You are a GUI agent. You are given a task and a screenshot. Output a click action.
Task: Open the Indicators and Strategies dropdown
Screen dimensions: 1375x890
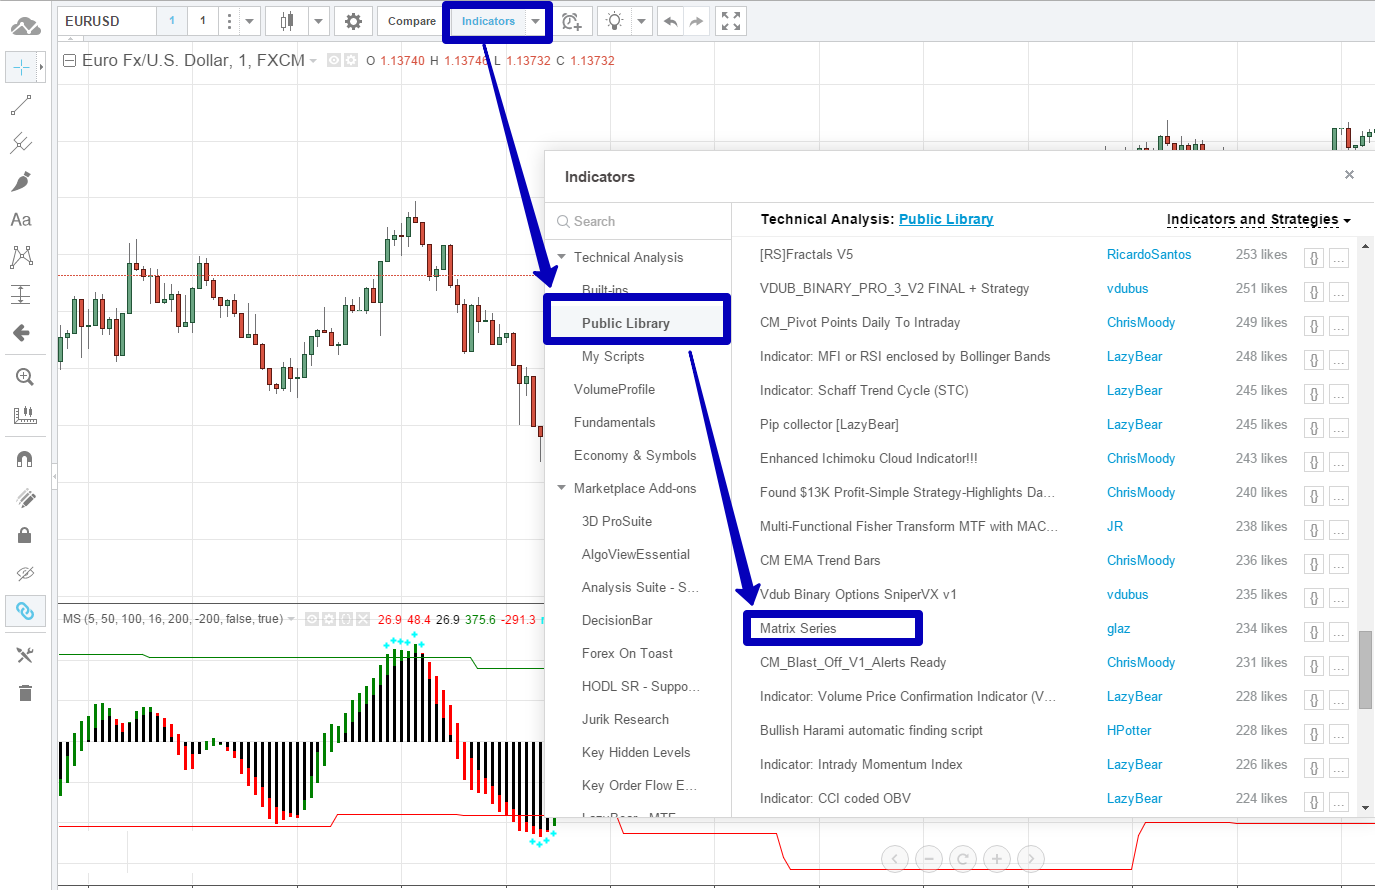[x=1258, y=219]
